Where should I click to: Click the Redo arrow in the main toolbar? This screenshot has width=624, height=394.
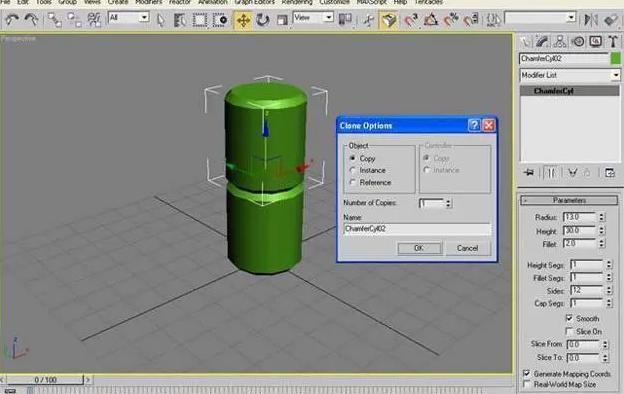31,19
